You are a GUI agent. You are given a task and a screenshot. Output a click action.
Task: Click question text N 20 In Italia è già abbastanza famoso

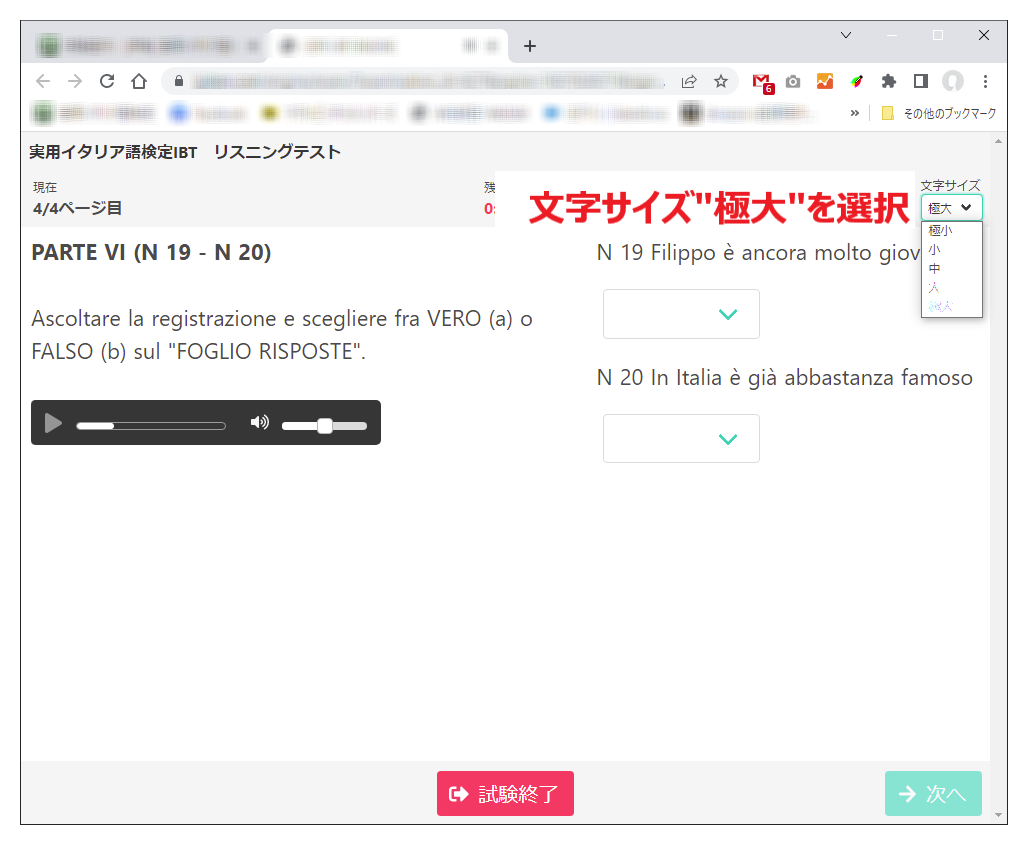tap(785, 378)
